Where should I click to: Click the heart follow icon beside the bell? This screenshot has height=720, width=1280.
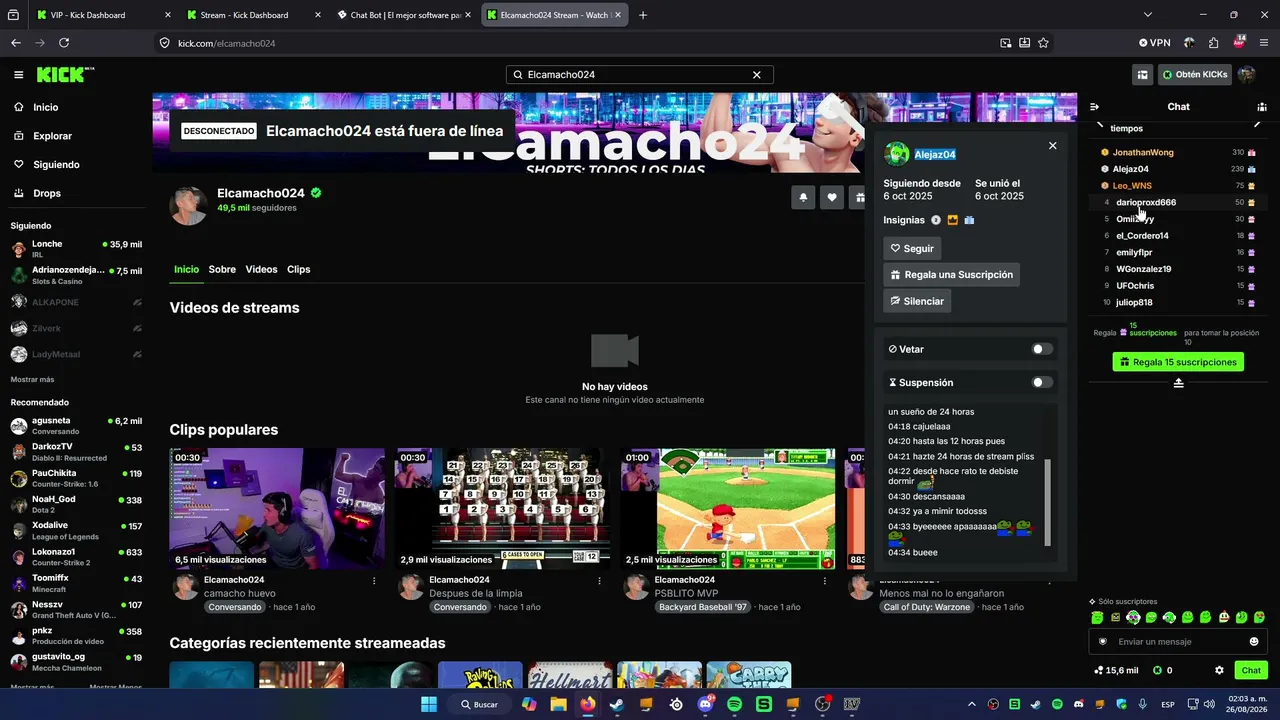tap(831, 198)
